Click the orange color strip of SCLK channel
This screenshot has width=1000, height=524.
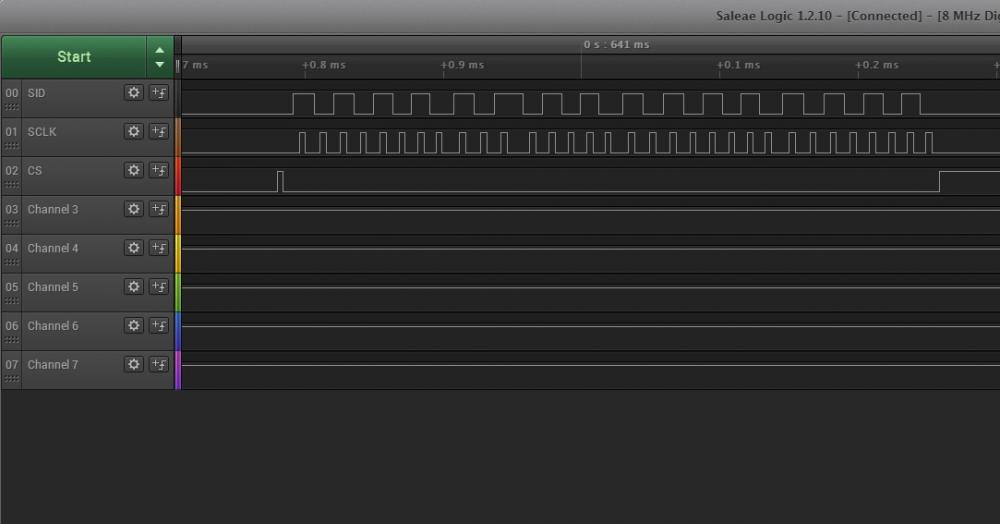pos(178,137)
